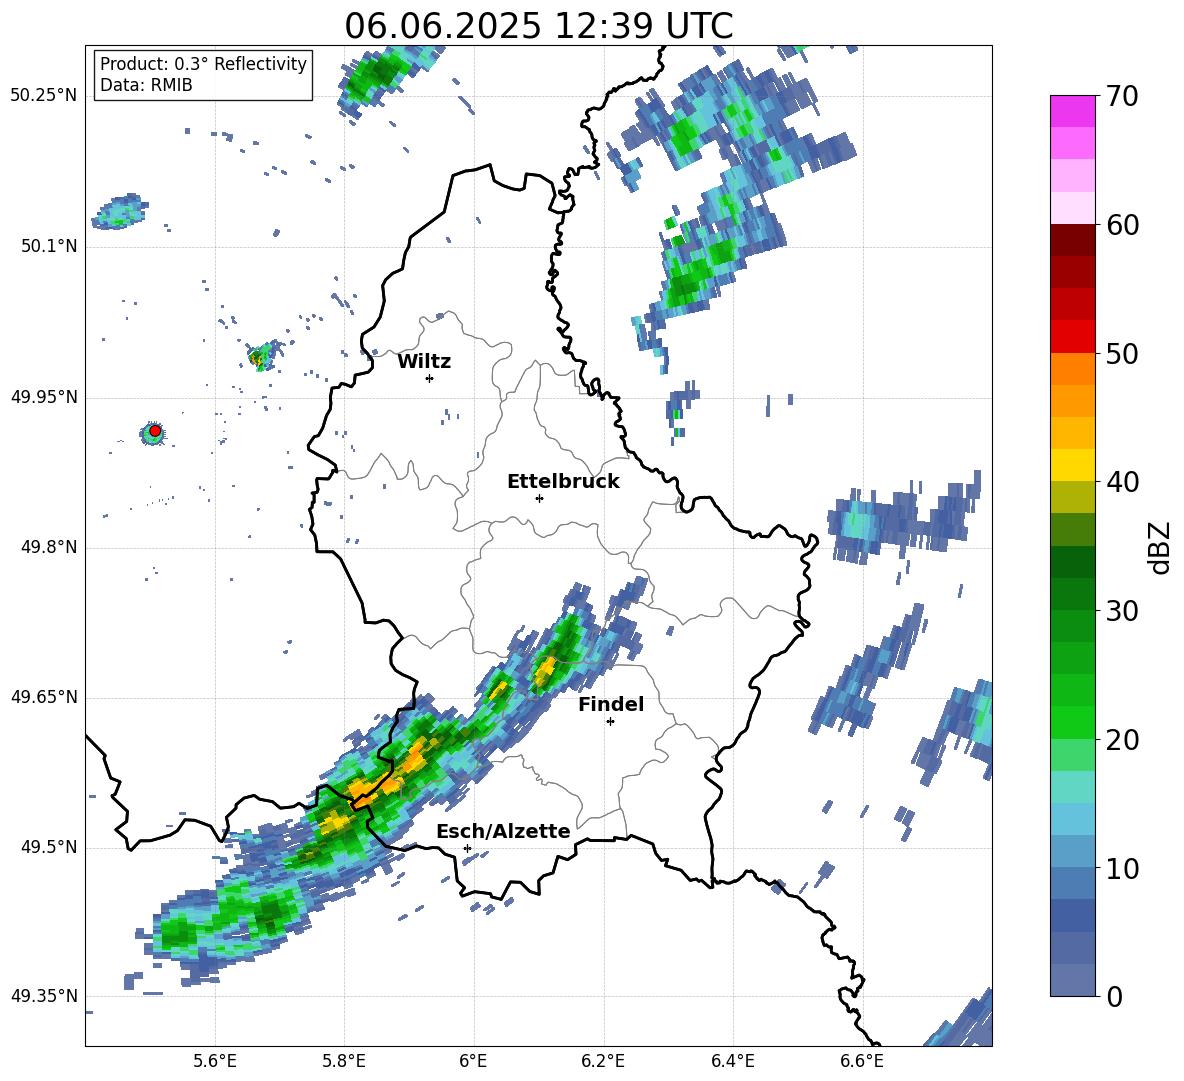Click the yellow colorbar swatch above 40

1072,465
